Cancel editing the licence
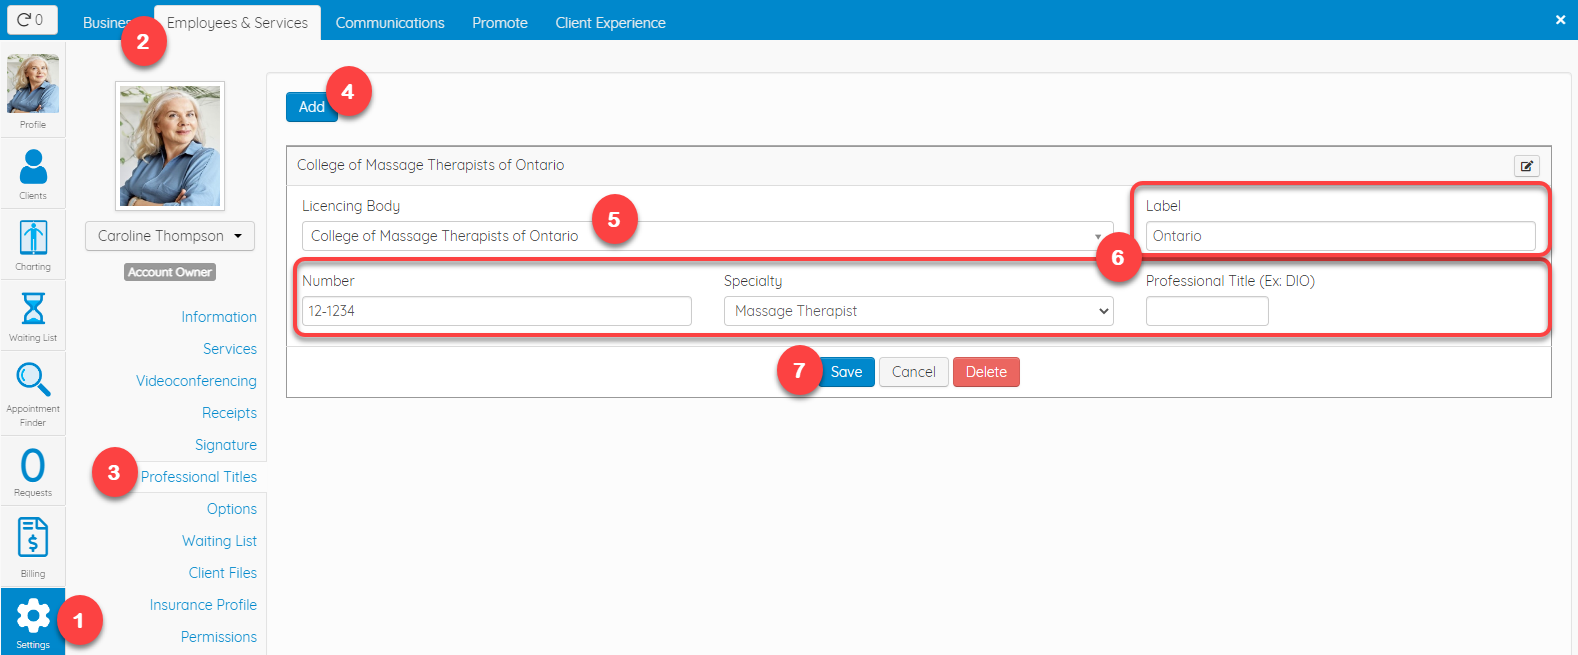Viewport: 1578px width, 655px height. (914, 372)
